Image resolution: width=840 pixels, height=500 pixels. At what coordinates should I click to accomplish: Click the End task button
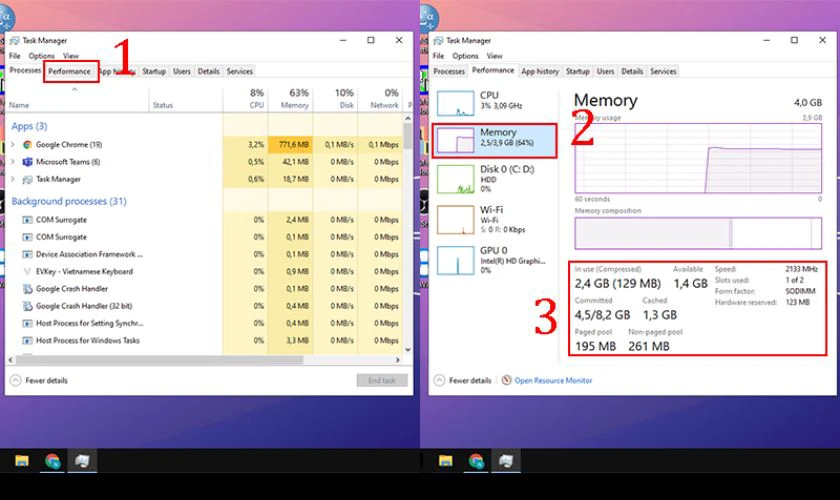point(382,381)
